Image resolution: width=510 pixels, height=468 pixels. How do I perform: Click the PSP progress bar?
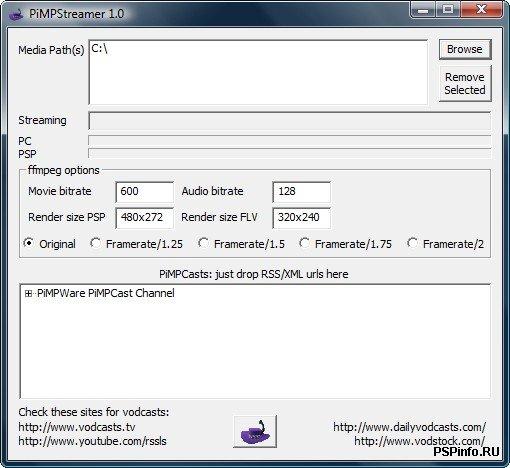[x=289, y=153]
